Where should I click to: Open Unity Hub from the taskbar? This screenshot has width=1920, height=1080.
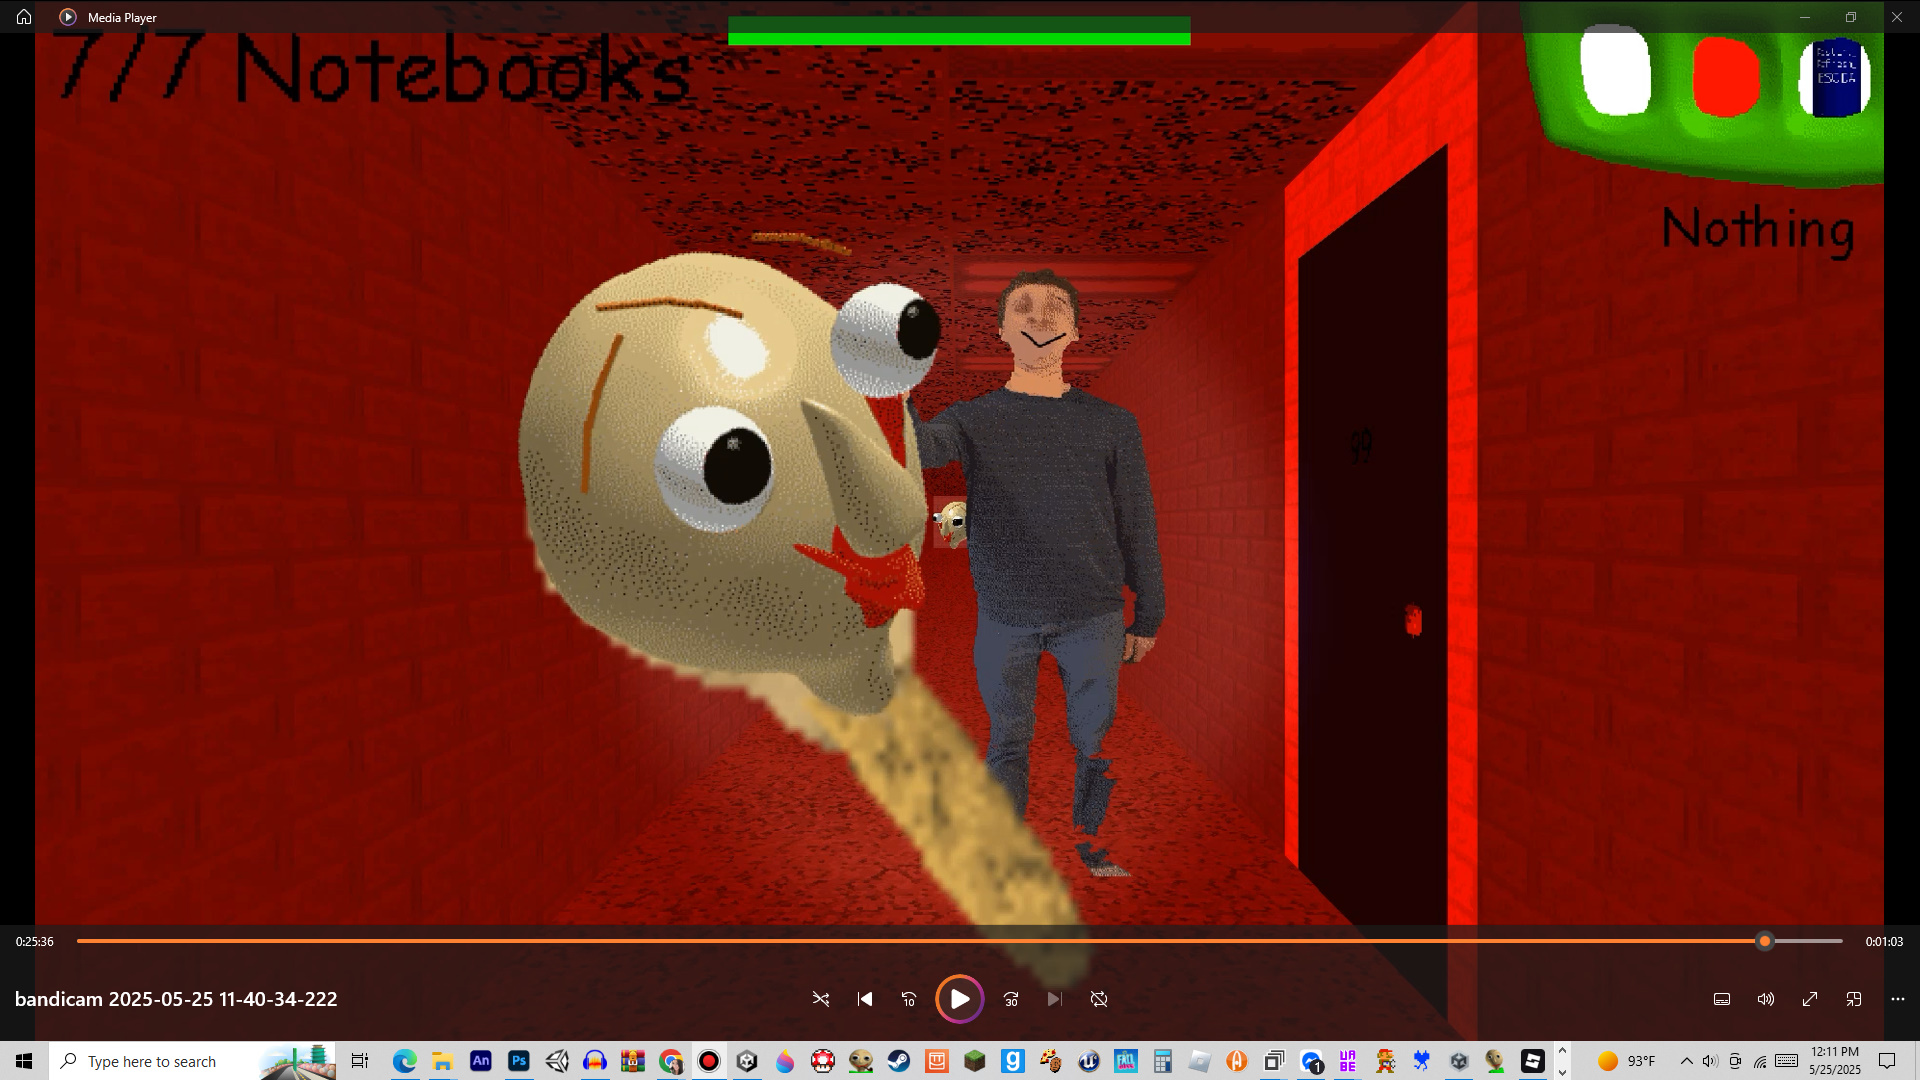(x=747, y=1061)
